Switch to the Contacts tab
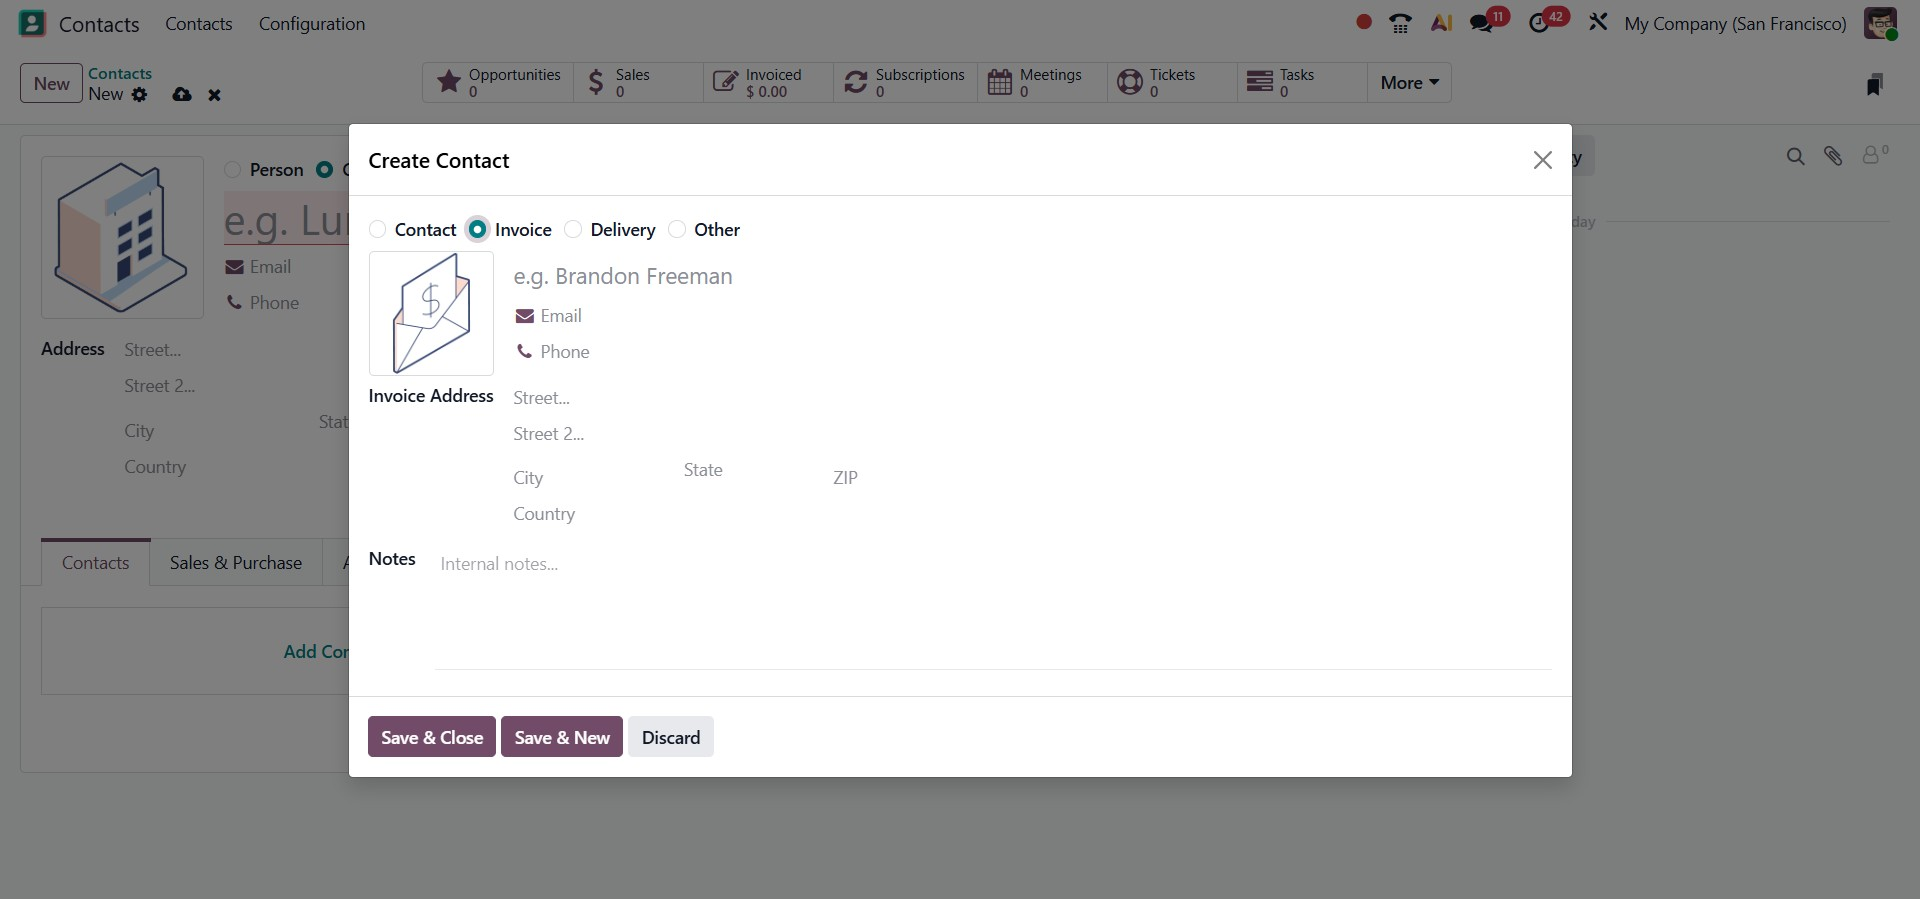1920x899 pixels. click(x=96, y=562)
